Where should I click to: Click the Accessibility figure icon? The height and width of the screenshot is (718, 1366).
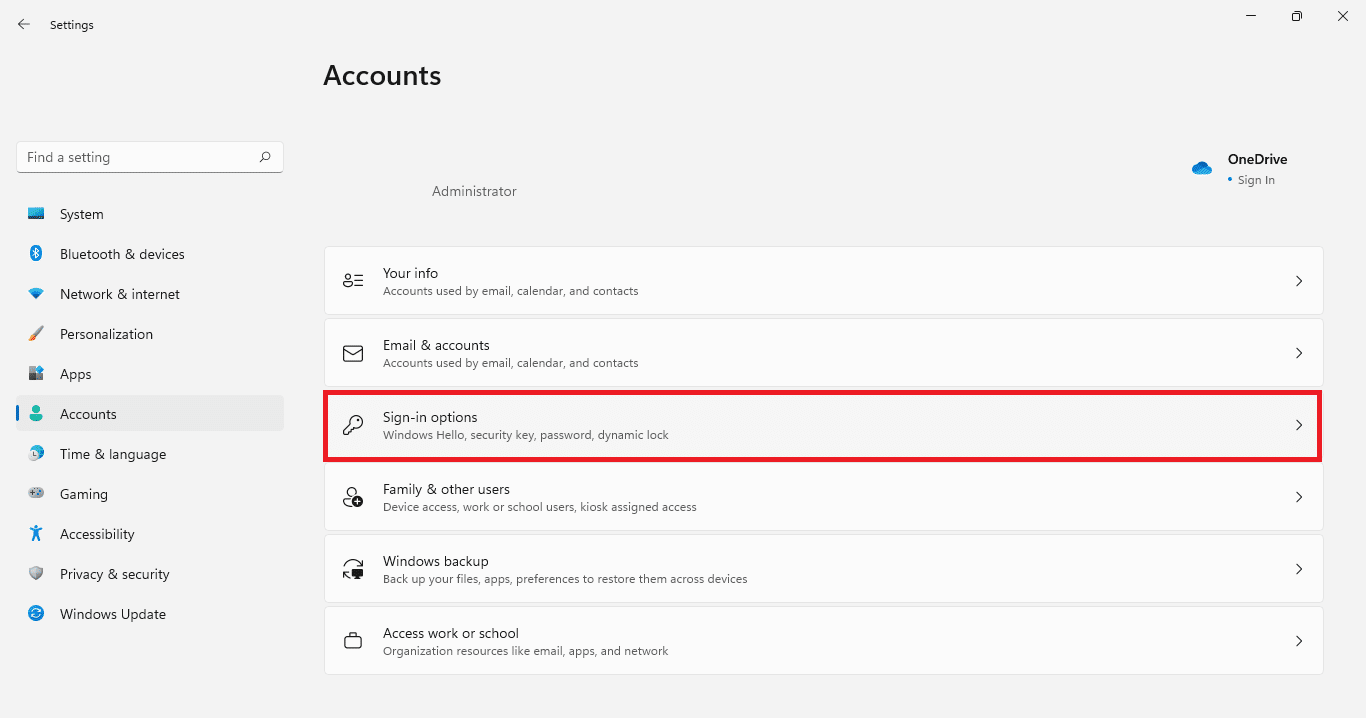(36, 534)
